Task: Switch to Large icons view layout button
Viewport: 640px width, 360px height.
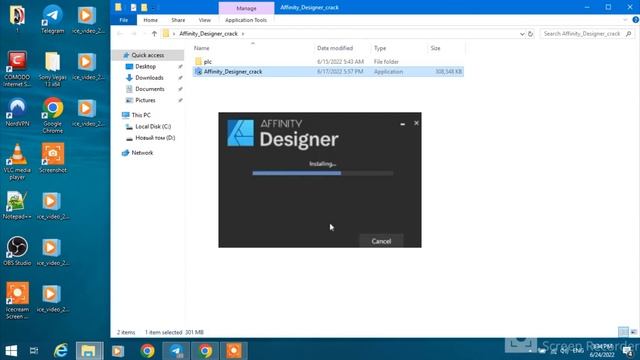Action: click(x=633, y=332)
